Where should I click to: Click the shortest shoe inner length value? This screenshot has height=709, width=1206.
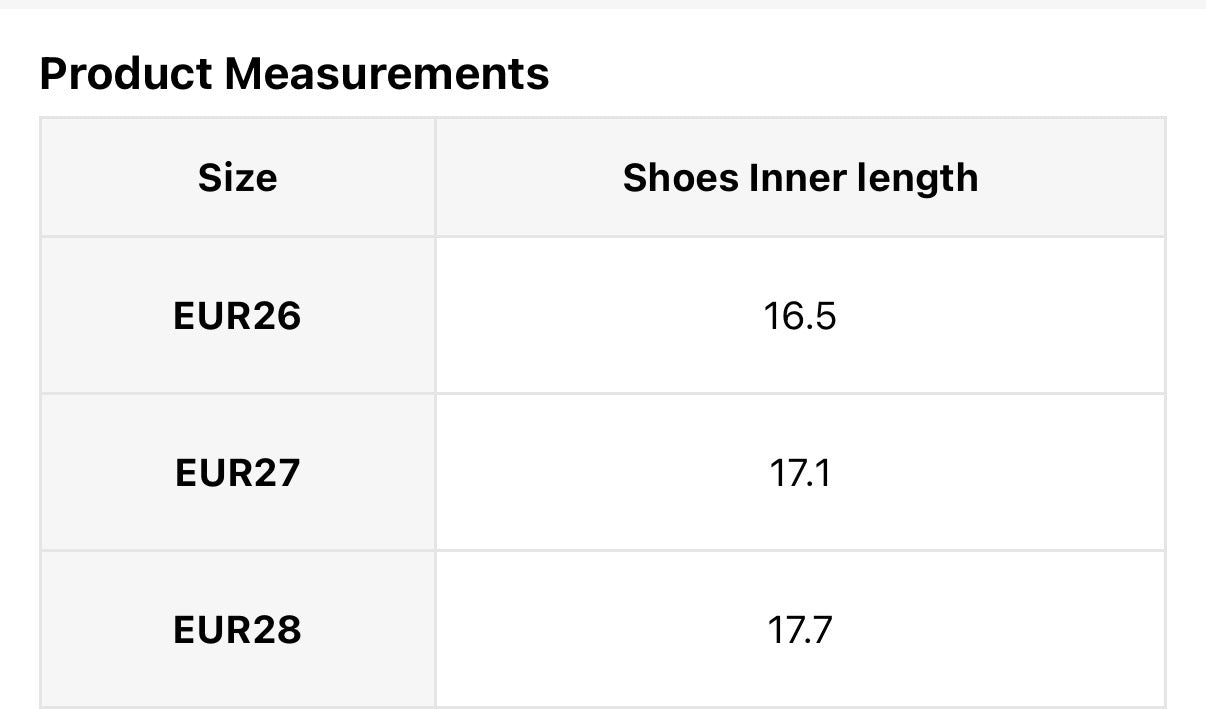pos(800,316)
